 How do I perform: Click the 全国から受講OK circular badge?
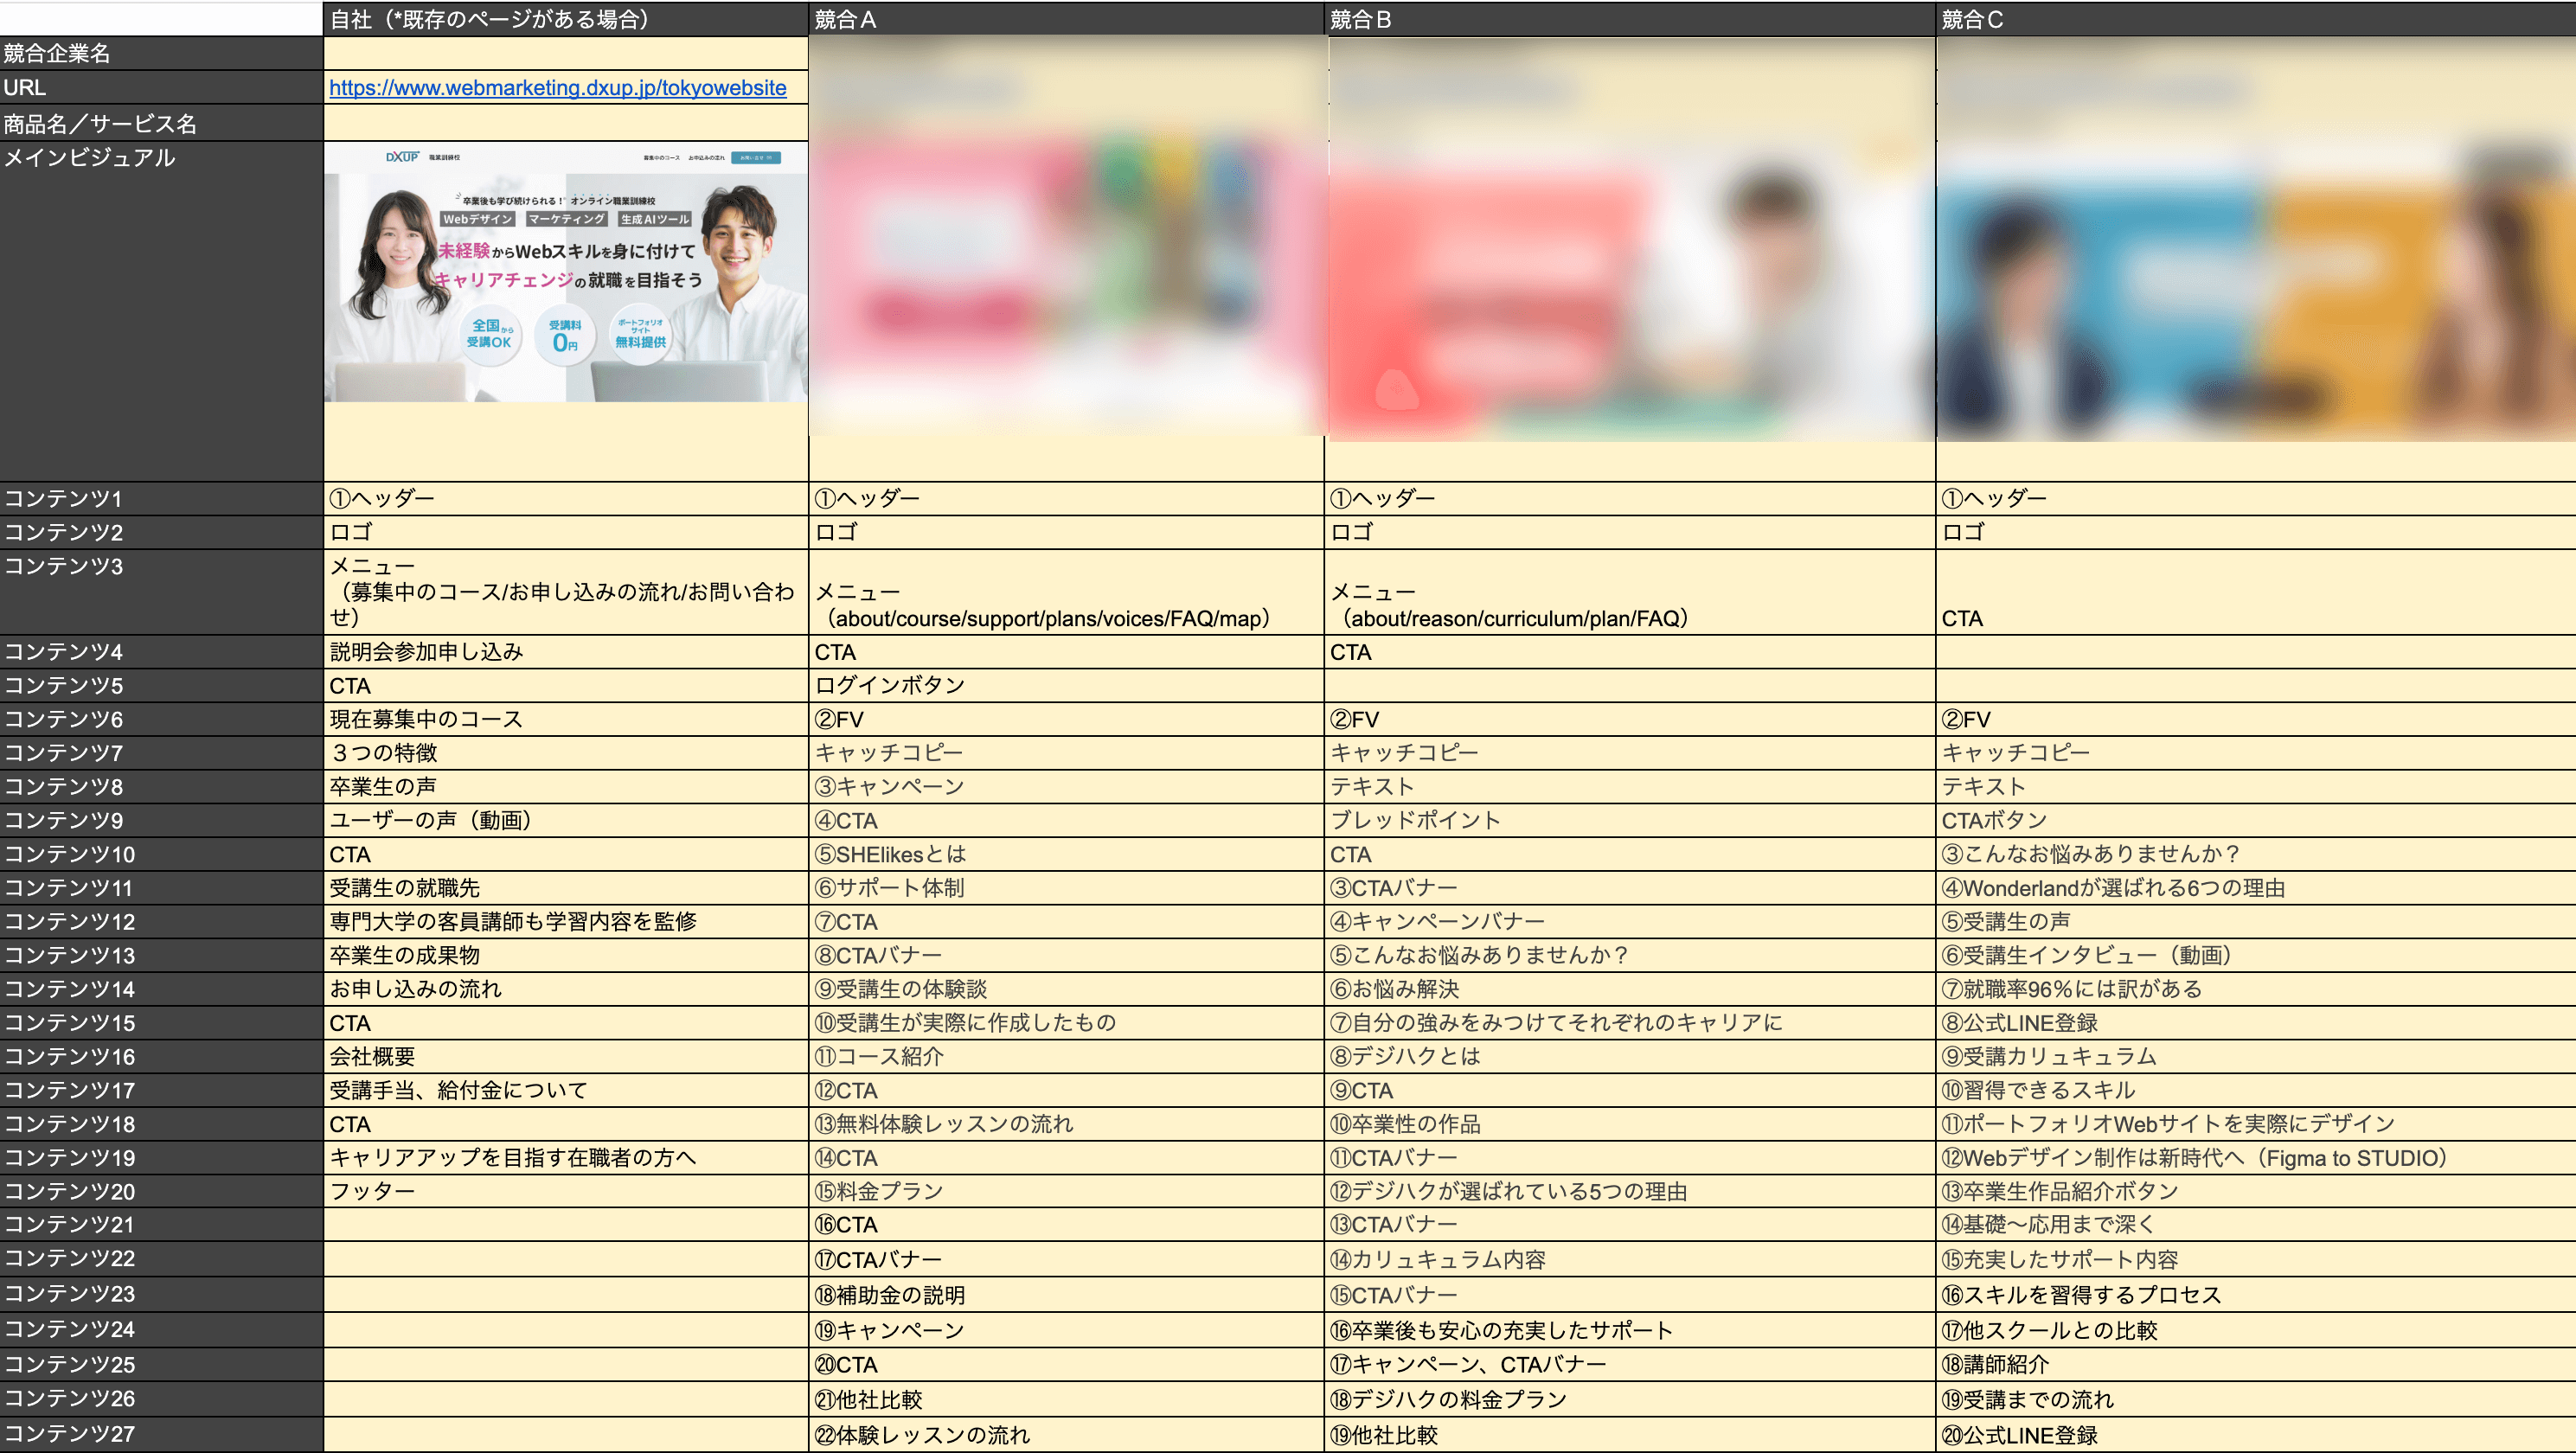point(491,336)
